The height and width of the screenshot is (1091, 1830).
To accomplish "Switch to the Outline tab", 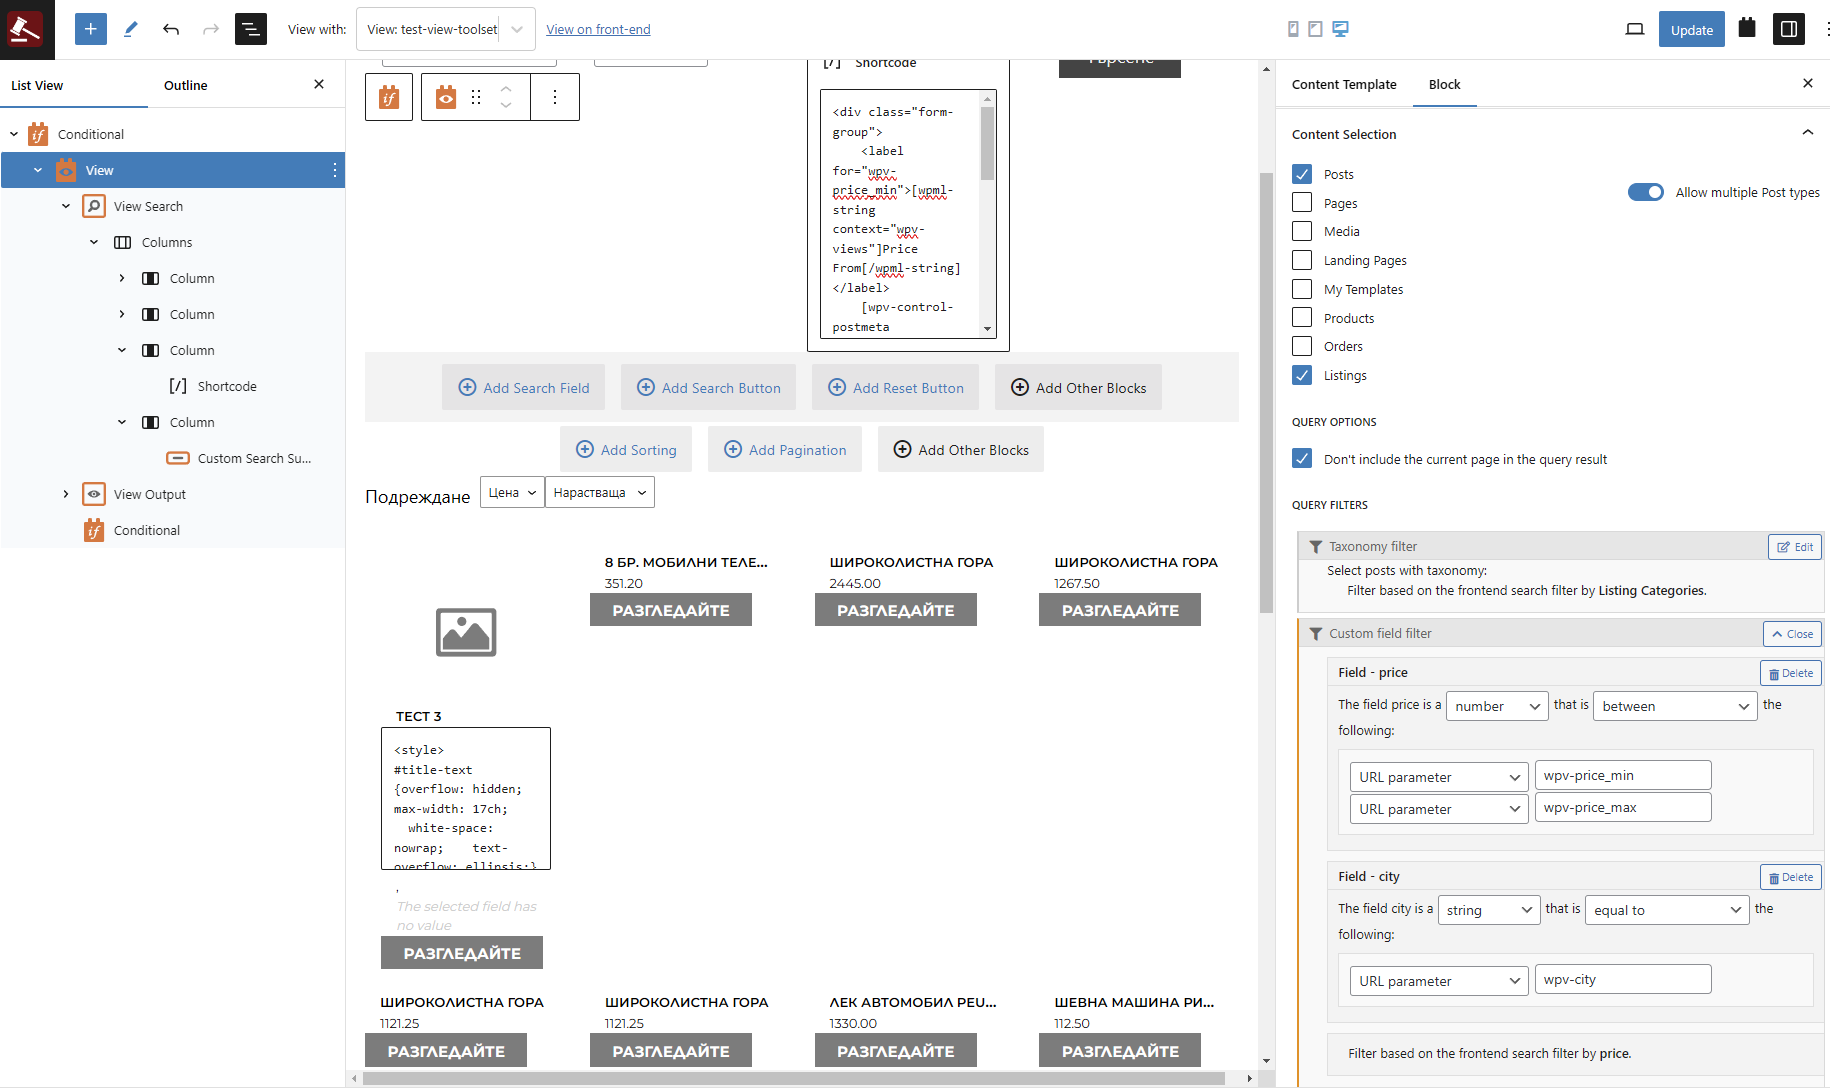I will 186,85.
